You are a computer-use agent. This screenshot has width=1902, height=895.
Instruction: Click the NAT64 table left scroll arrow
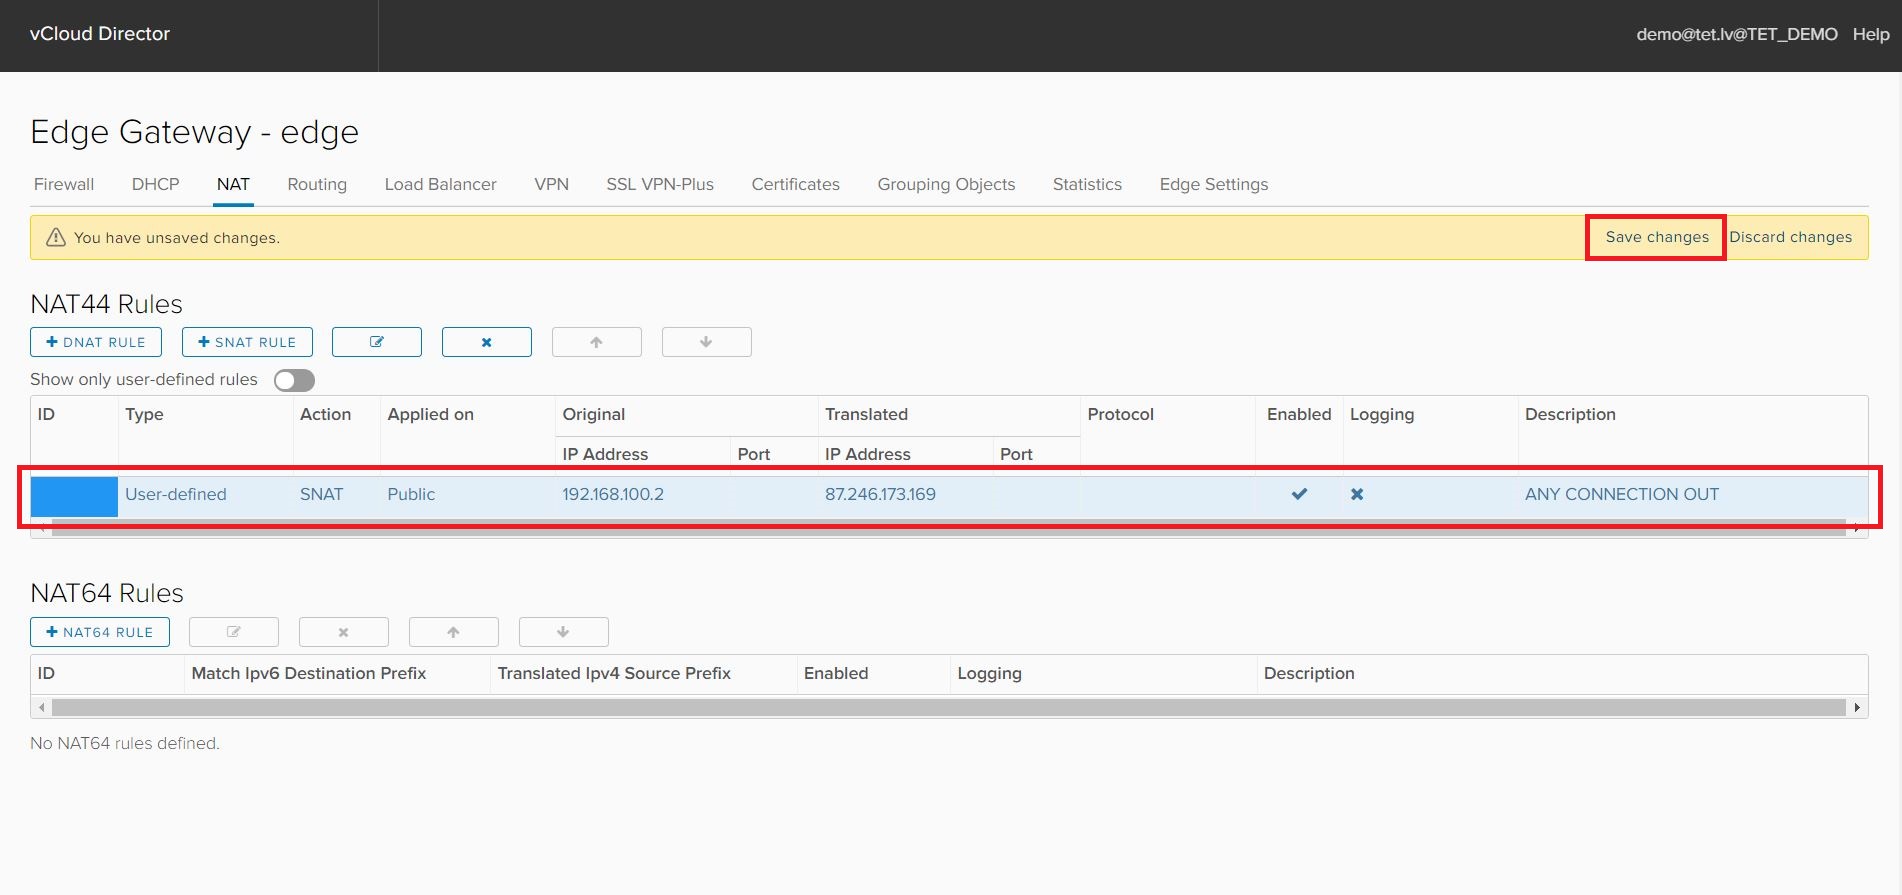click(41, 707)
